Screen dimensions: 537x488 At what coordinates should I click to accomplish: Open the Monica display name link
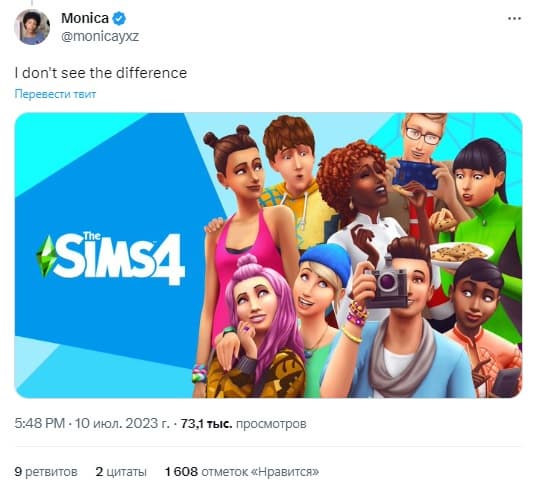(x=85, y=18)
